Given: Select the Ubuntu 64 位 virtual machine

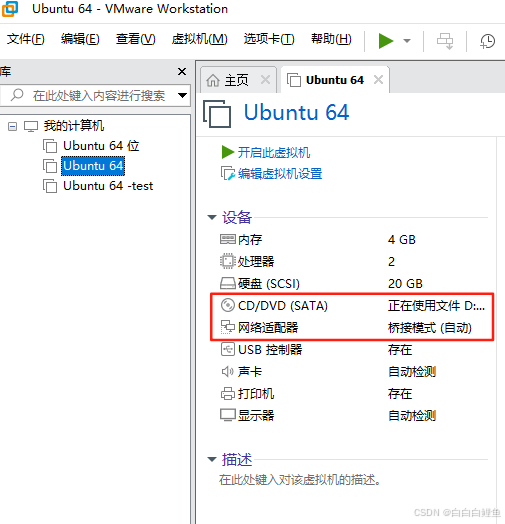Looking at the screenshot, I should pyautogui.click(x=101, y=146).
